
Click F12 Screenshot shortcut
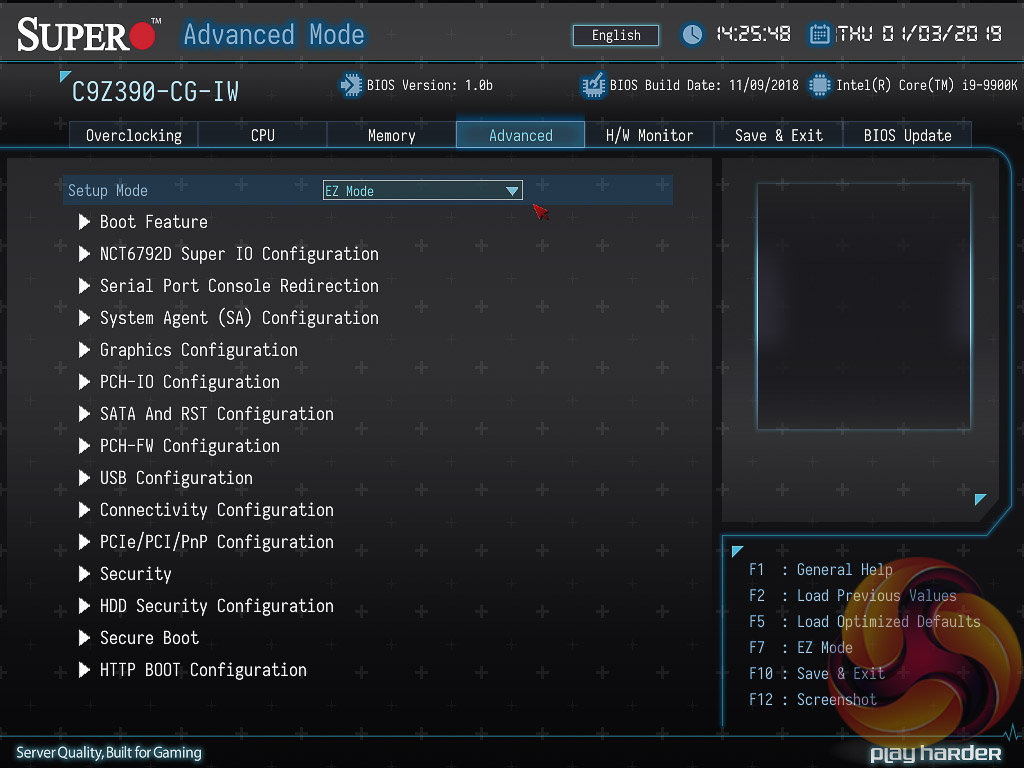(x=812, y=700)
